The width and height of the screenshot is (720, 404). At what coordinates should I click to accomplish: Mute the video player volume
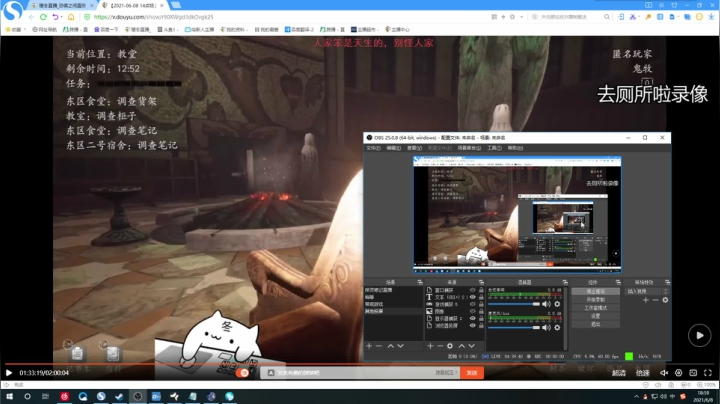coord(664,373)
